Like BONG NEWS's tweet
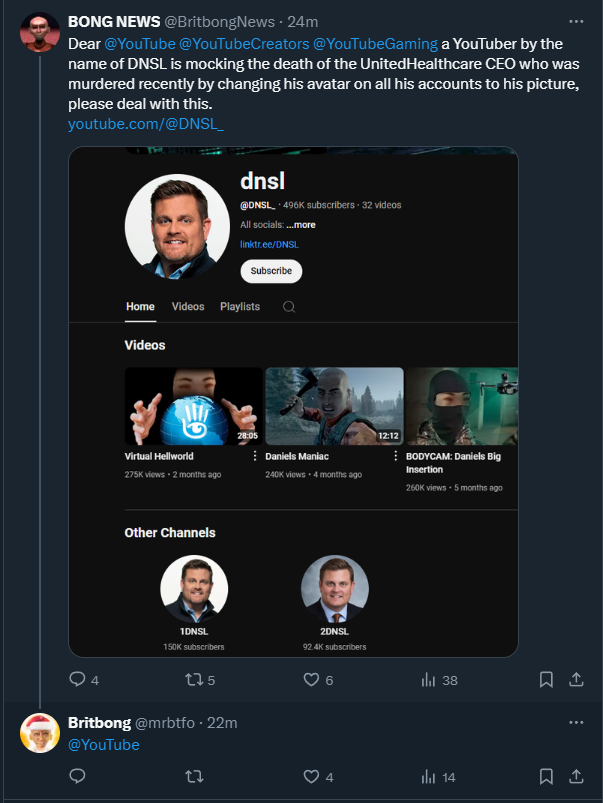The height and width of the screenshot is (803, 603). click(x=312, y=679)
